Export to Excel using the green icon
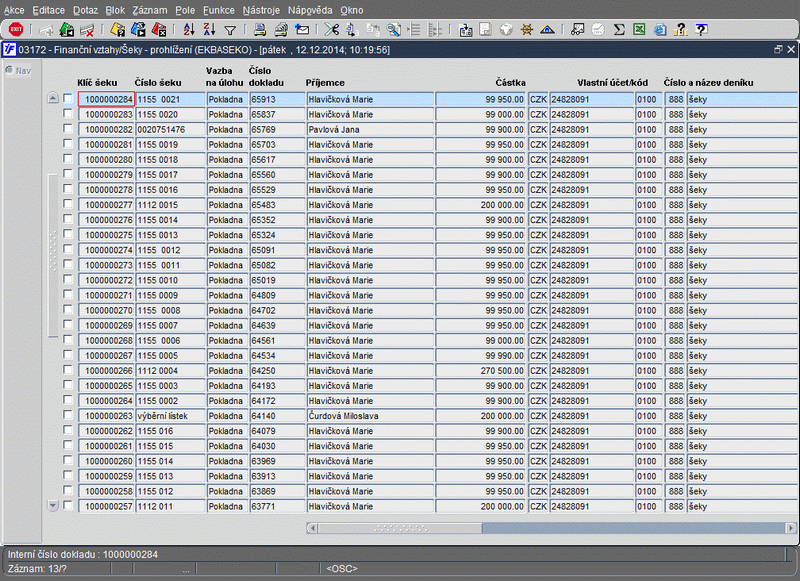Screen dimensions: 800x581 639,30
